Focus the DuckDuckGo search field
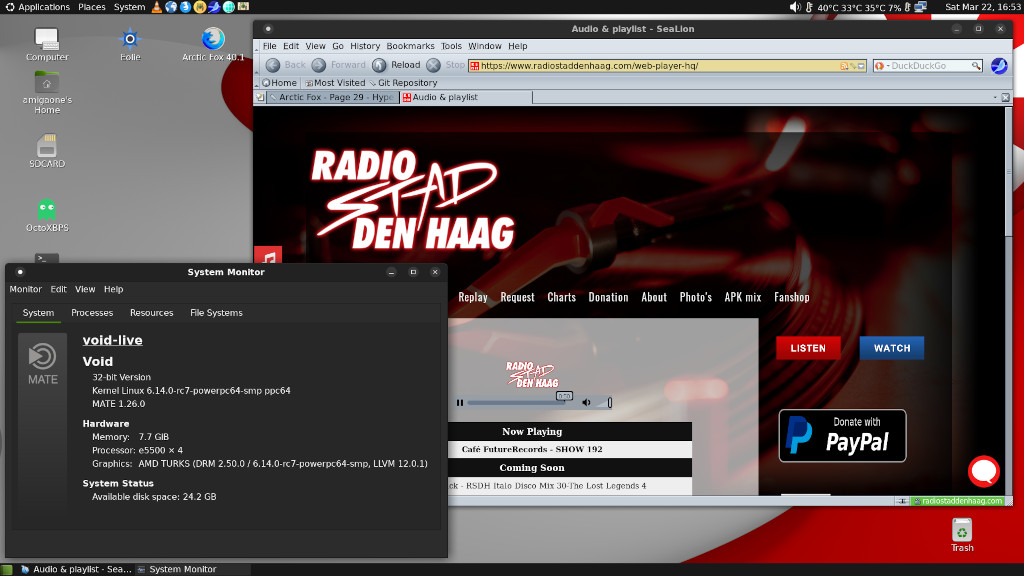 [930, 66]
